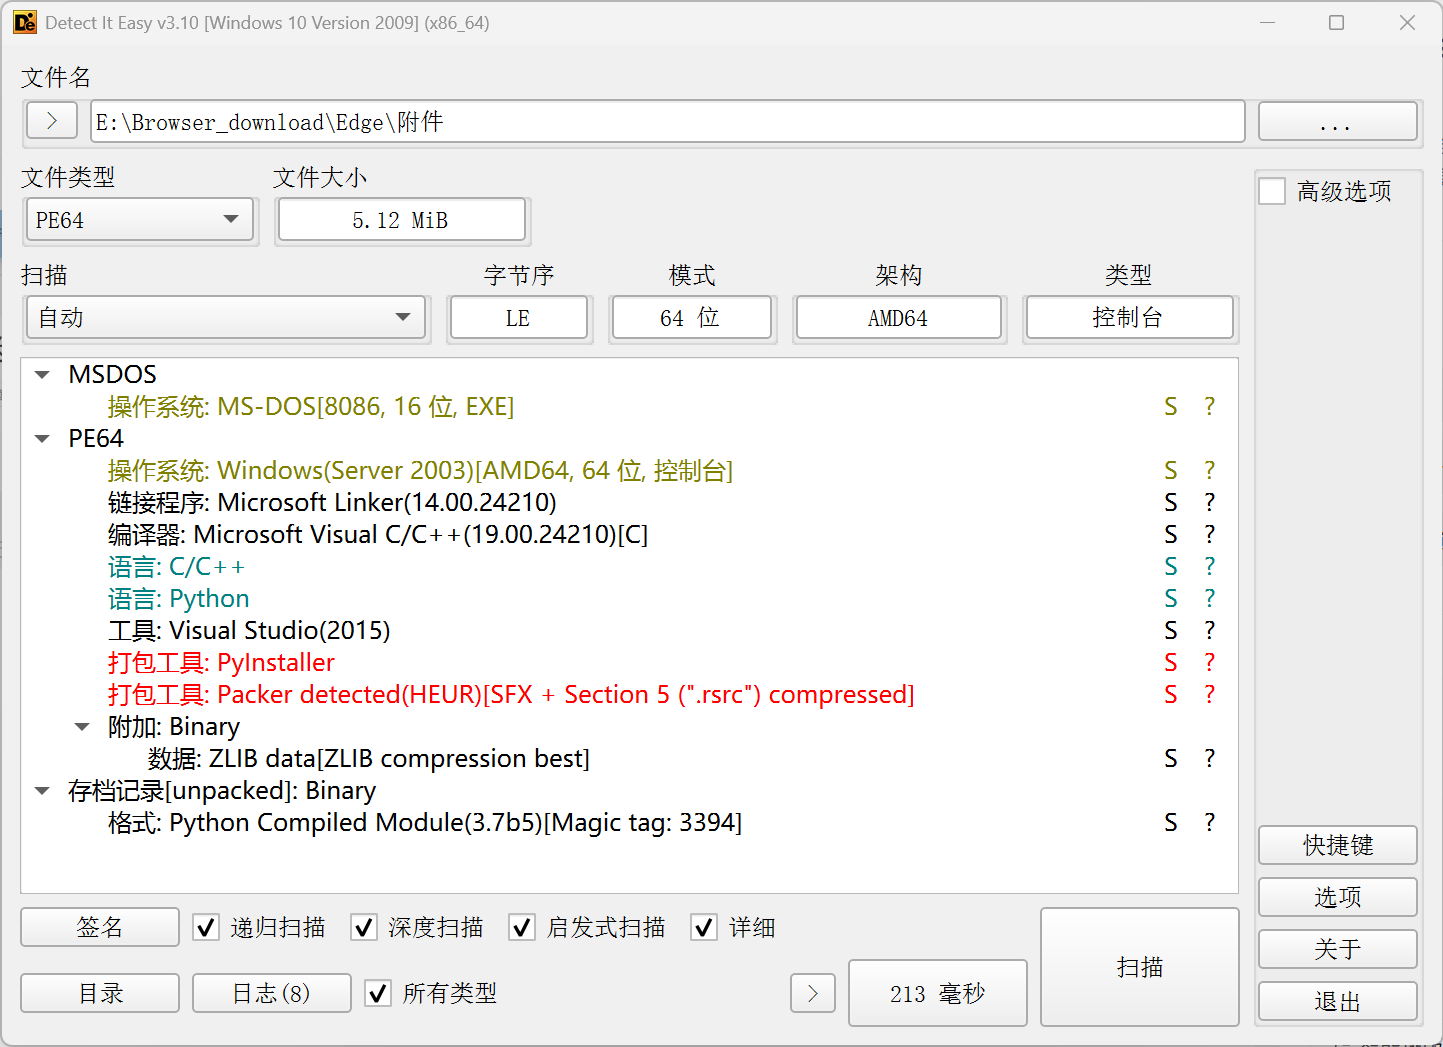
Task: Click the S button on the Windows(Server 2003) row
Action: [1171, 471]
